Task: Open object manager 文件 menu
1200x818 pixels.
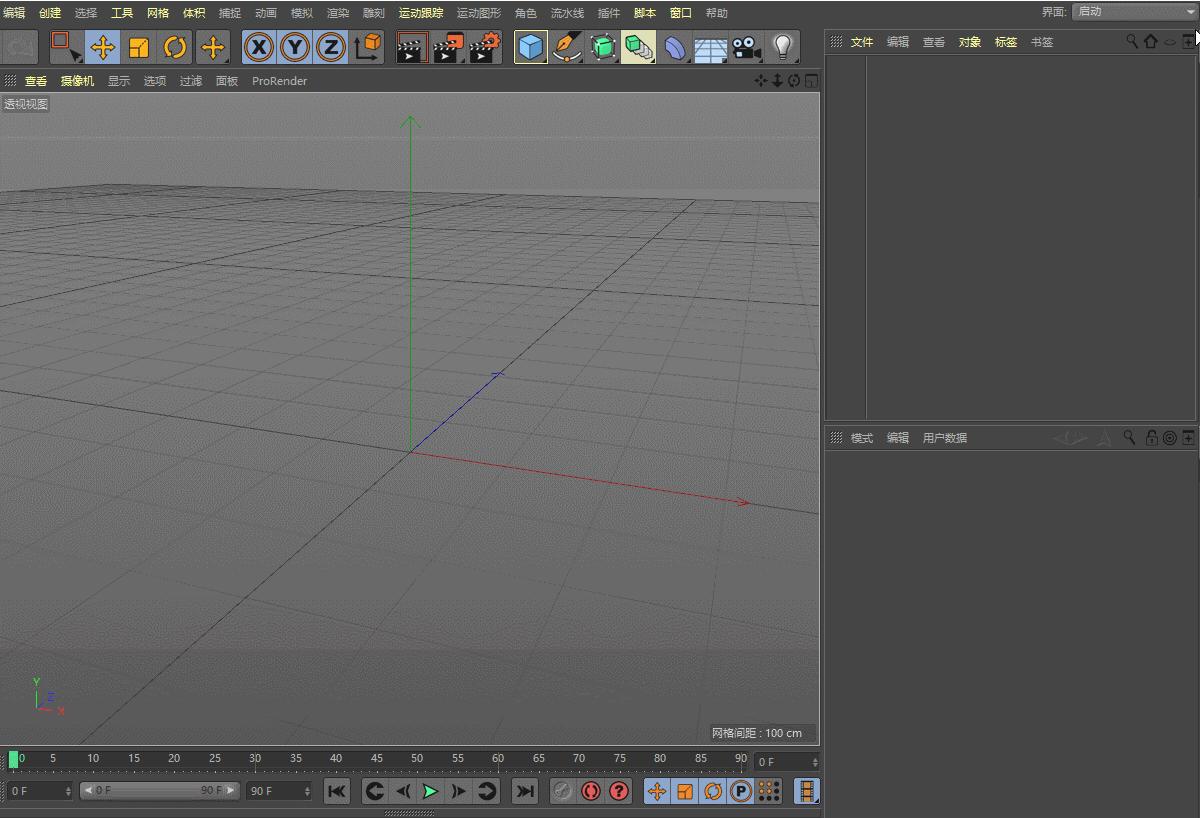Action: 862,42
